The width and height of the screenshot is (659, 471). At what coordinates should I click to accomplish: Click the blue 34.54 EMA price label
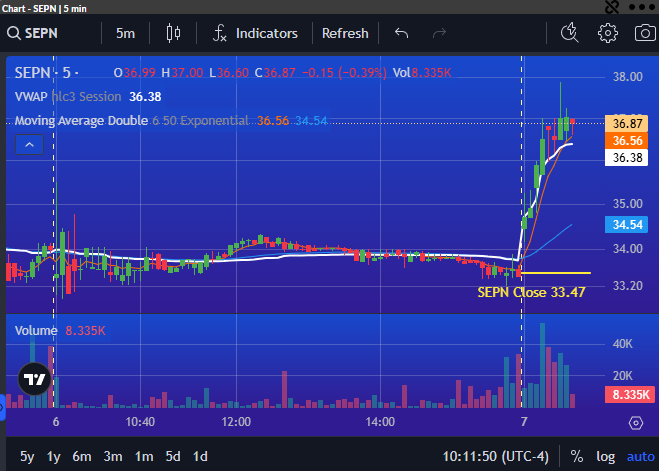click(626, 225)
